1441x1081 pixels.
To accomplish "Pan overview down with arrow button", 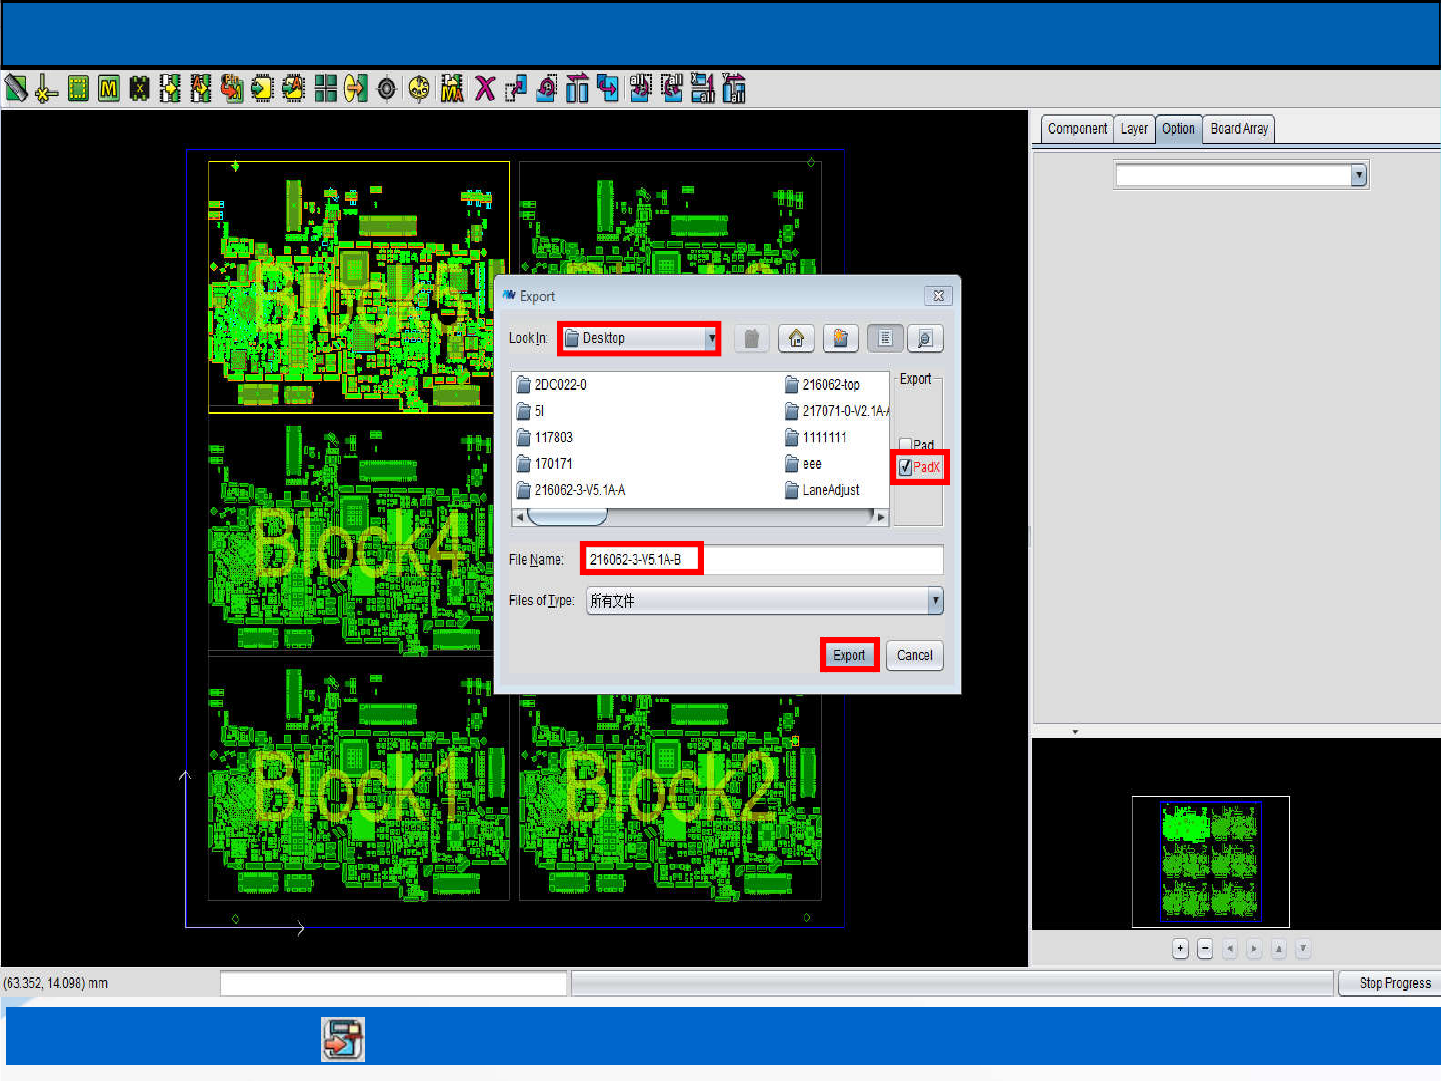I will coord(1303,948).
